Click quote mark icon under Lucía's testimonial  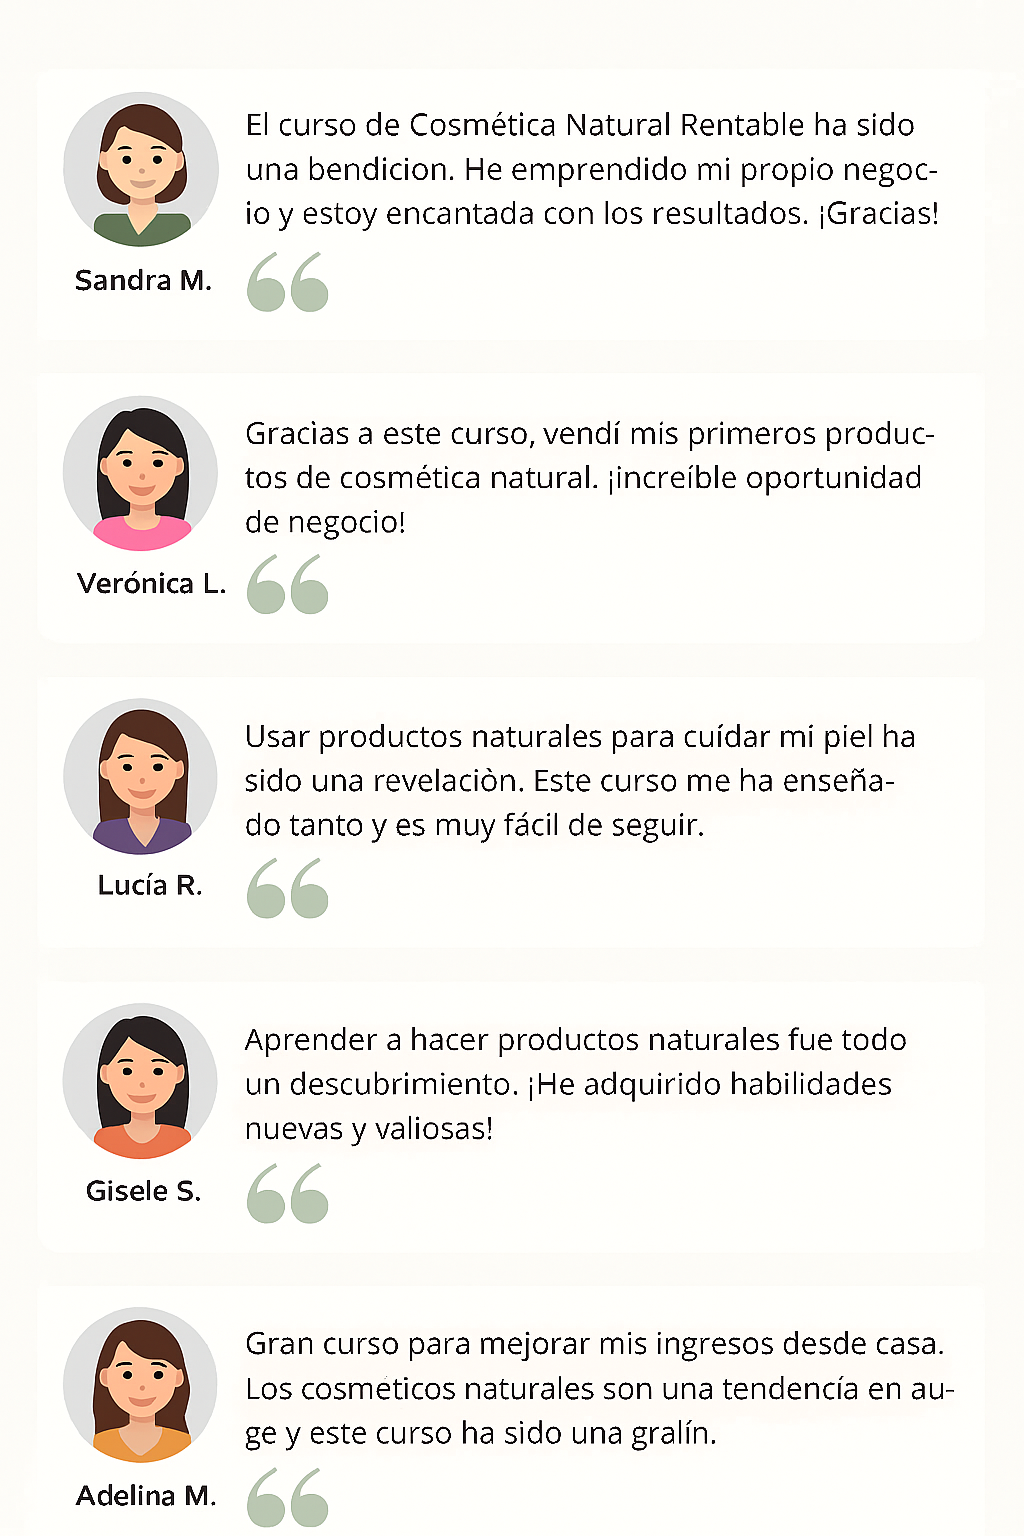coord(288,888)
